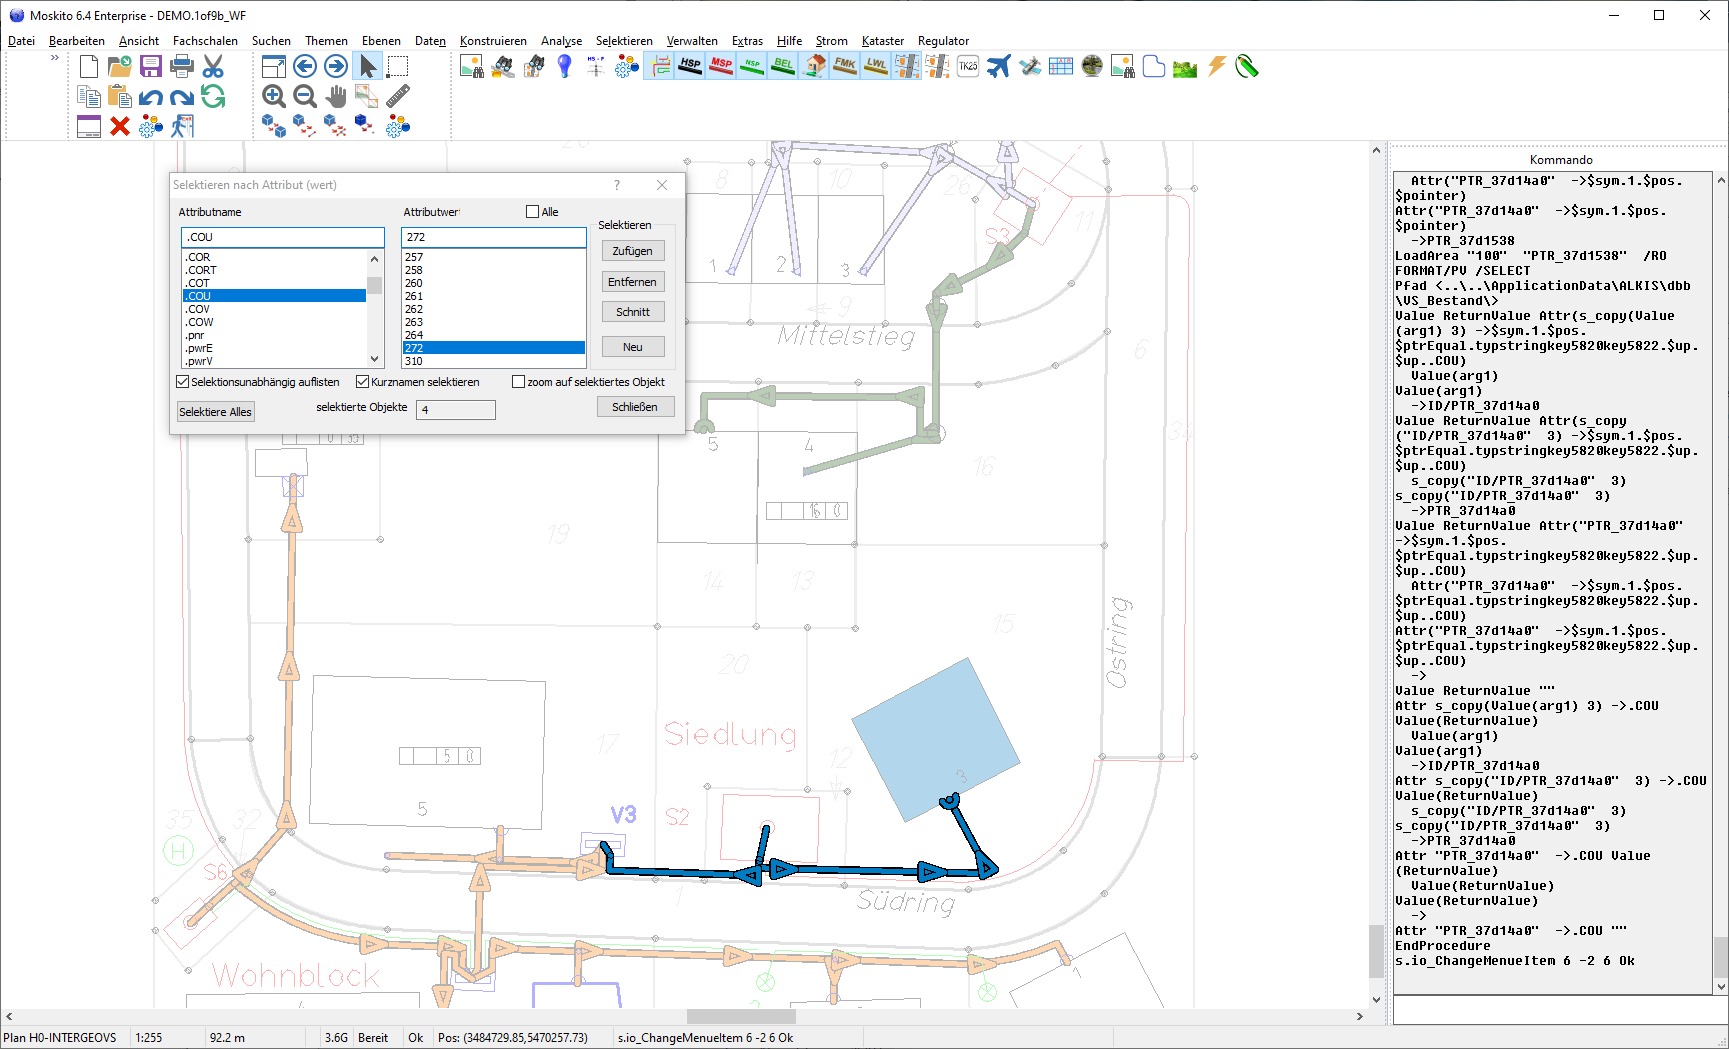The image size is (1729, 1049).
Task: Click the green refresh arrows icon
Action: tap(213, 96)
